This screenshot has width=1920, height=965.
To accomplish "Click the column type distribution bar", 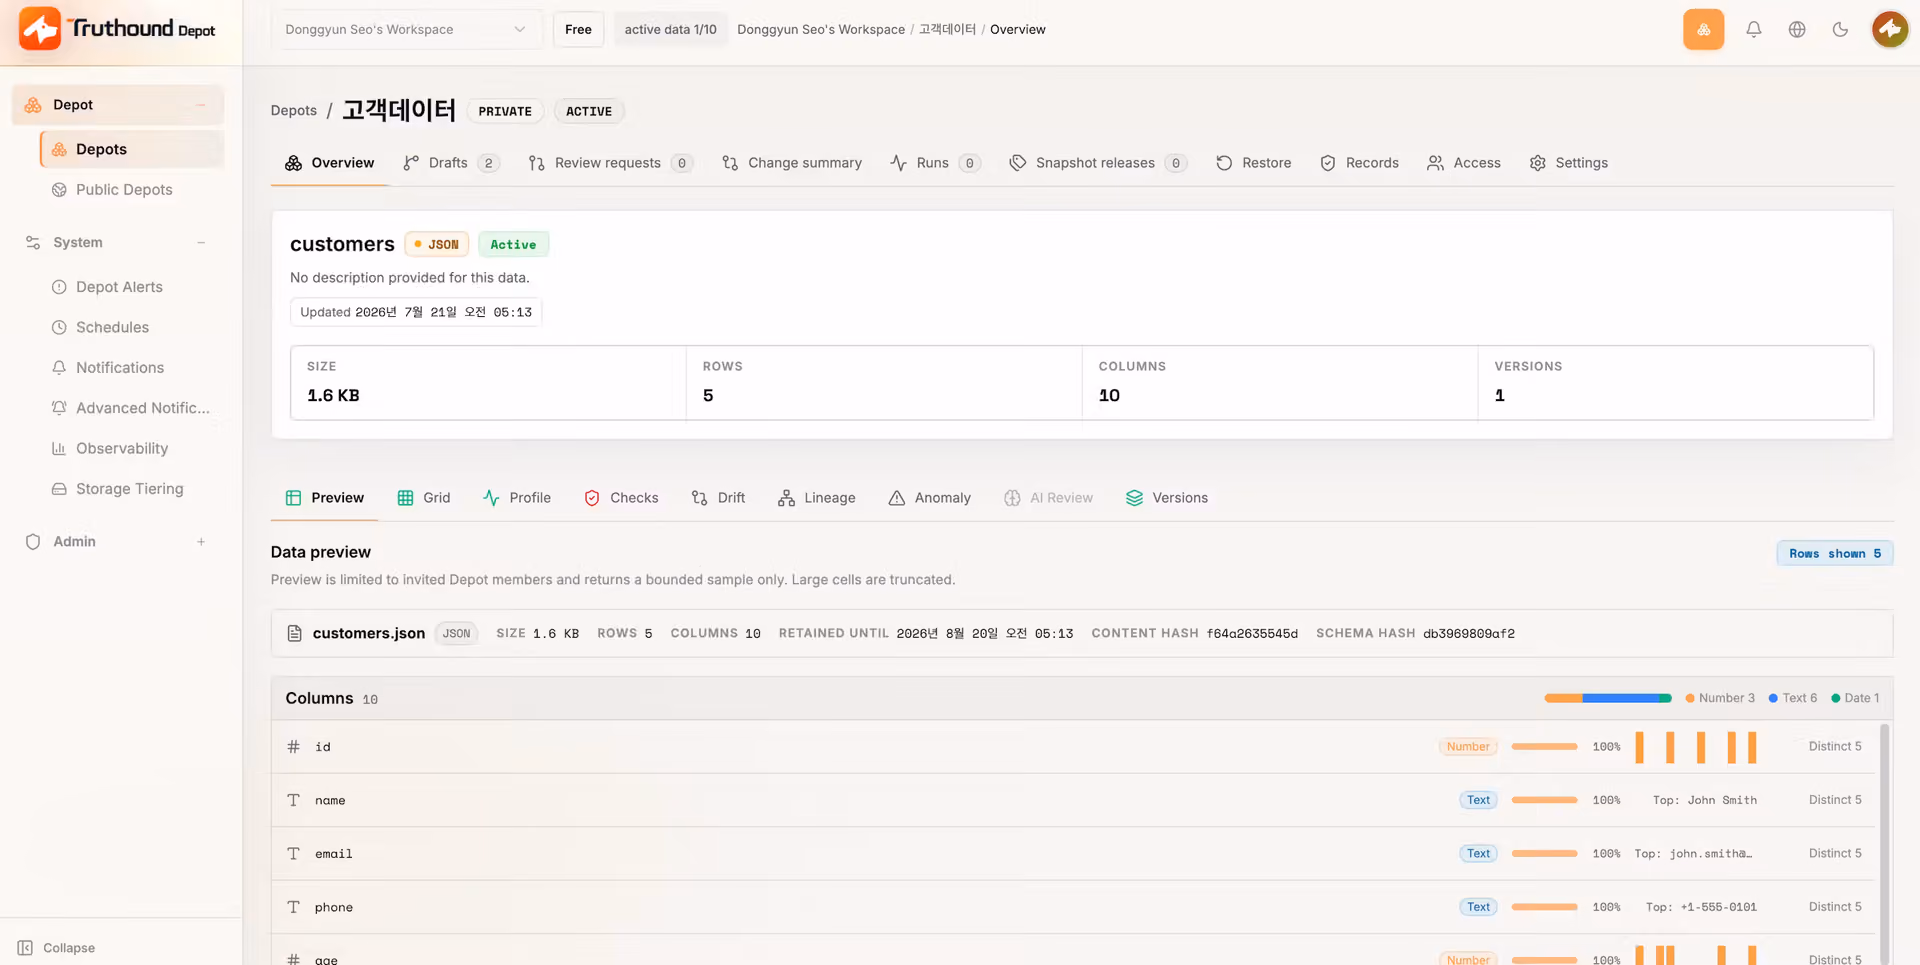I will (x=1607, y=698).
